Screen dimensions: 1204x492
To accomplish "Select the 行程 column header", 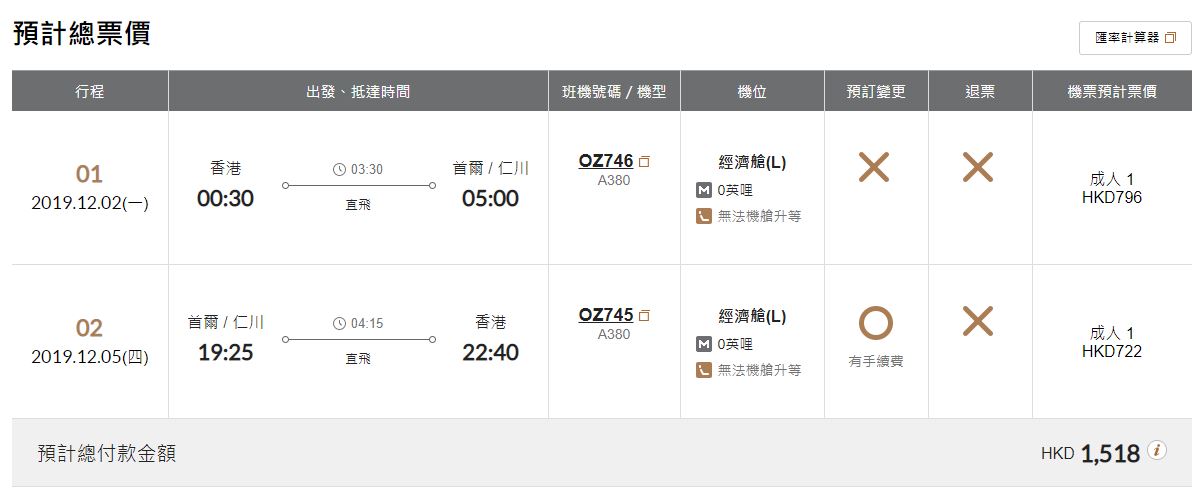I will click(90, 91).
